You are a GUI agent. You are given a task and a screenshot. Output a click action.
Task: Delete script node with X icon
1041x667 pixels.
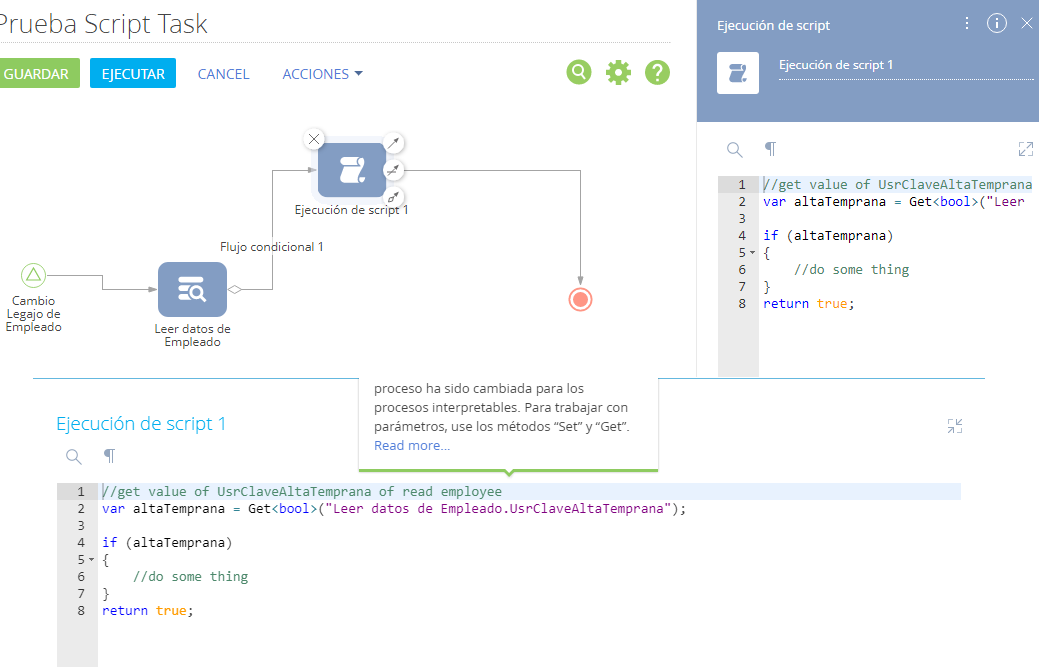314,139
